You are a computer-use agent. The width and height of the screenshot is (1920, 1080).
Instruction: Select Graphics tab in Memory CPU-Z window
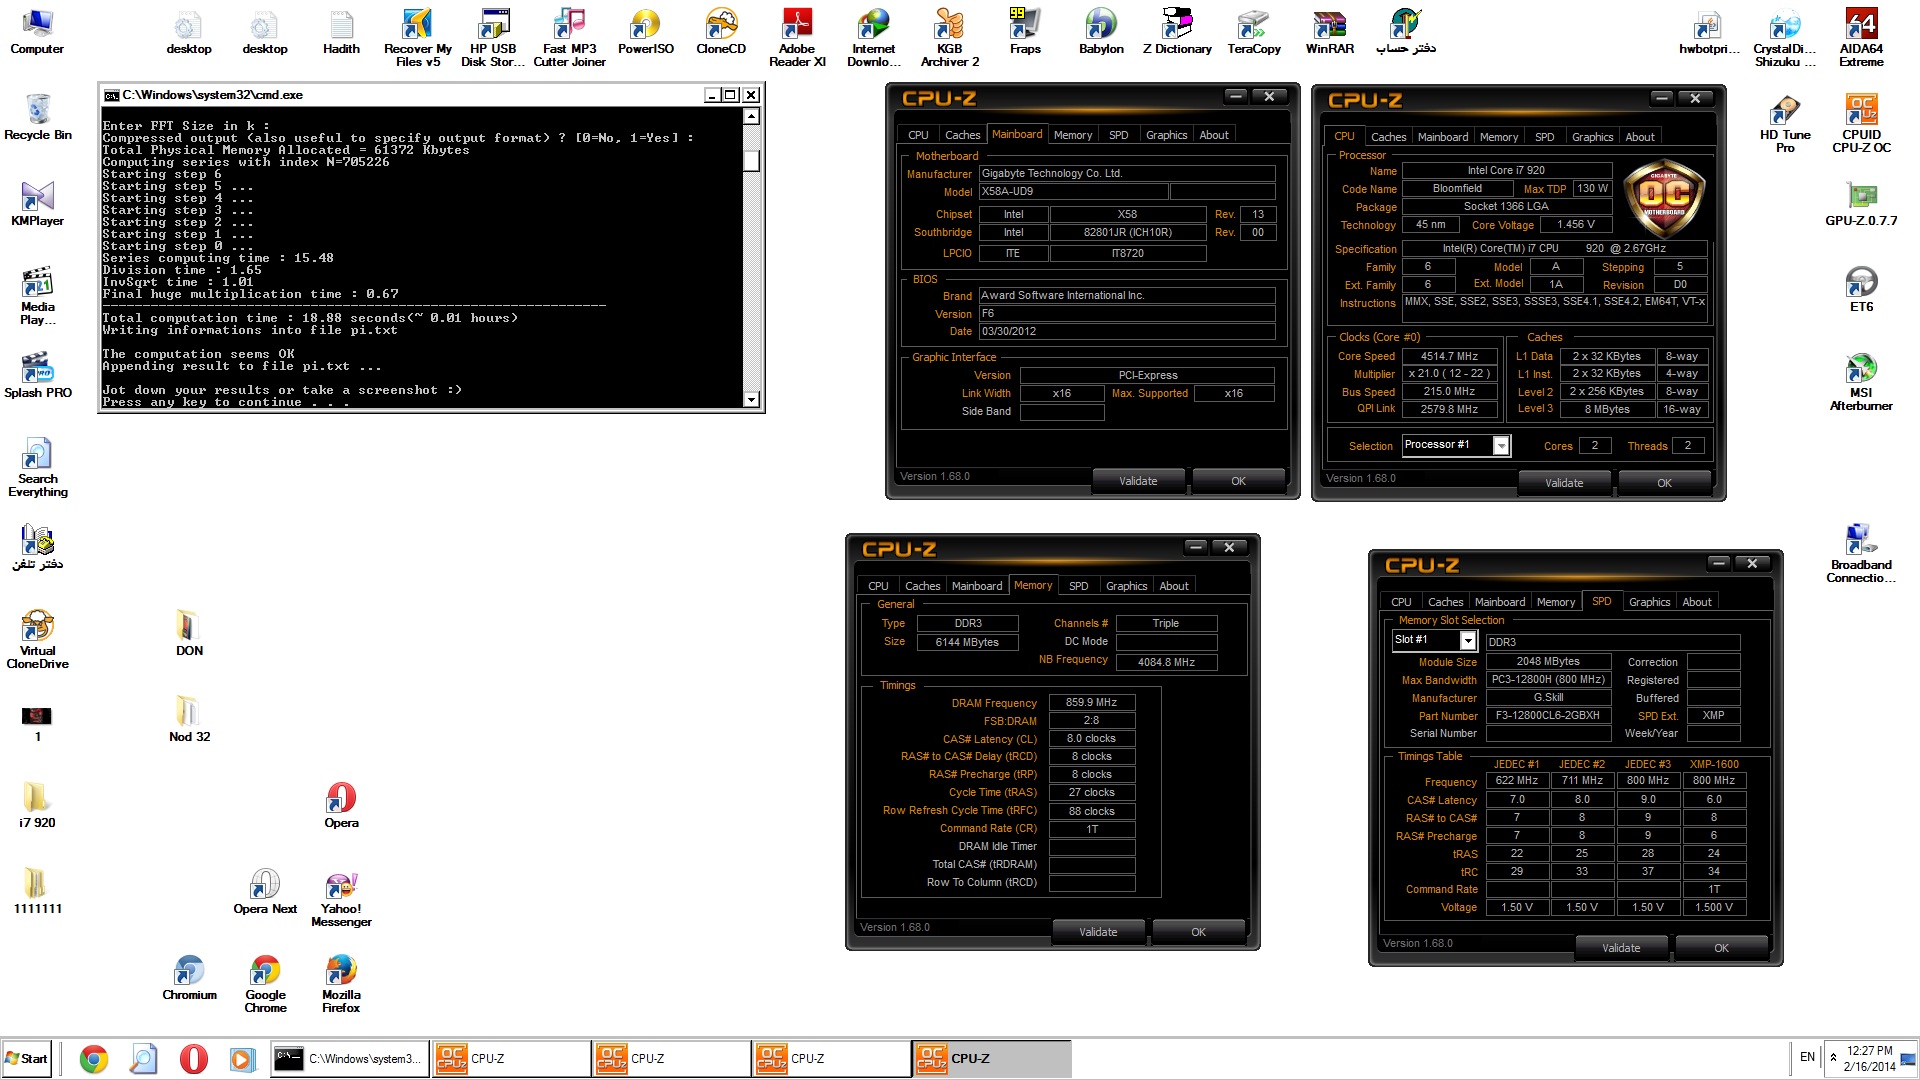pos(1126,586)
